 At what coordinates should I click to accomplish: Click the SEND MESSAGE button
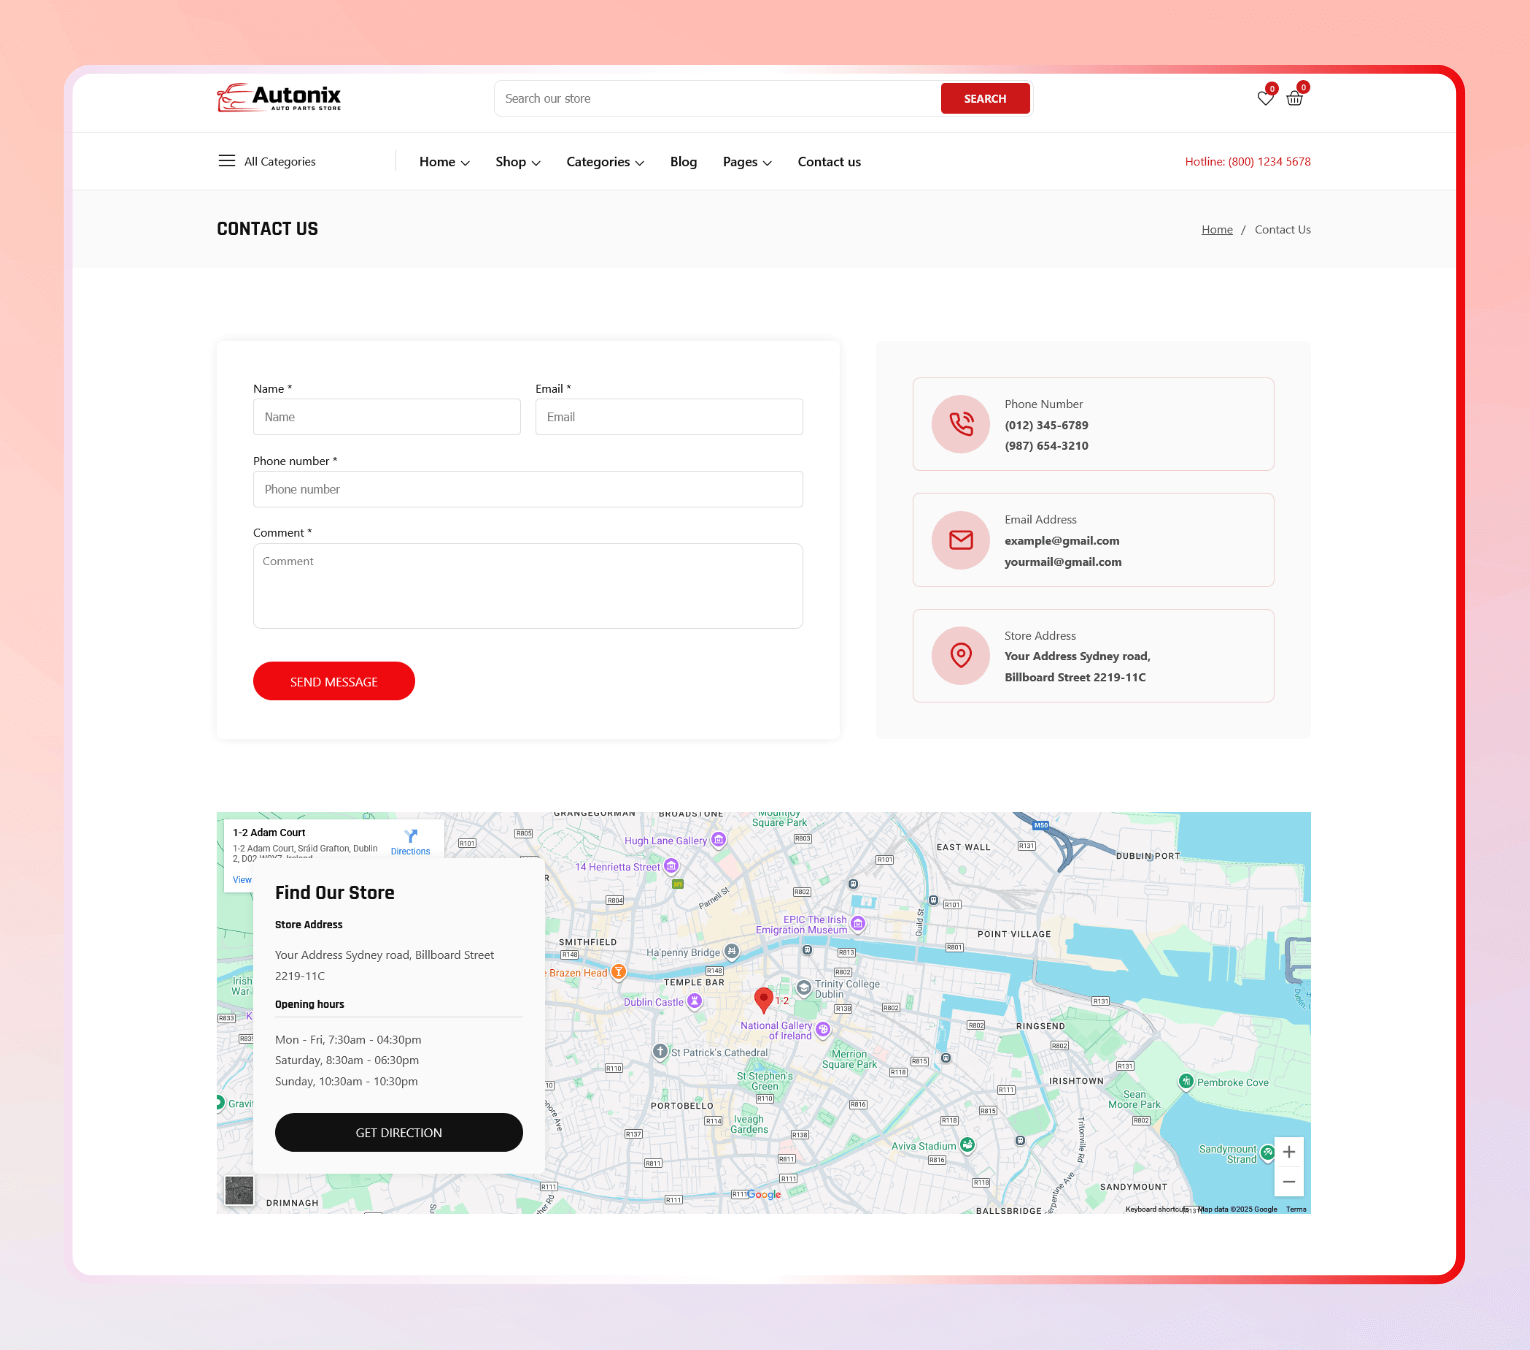pos(334,681)
